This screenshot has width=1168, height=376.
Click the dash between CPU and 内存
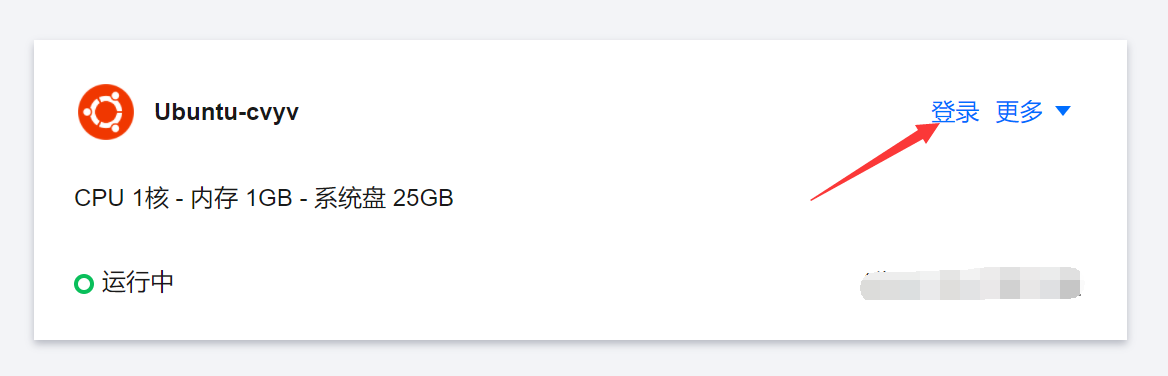[x=180, y=200]
